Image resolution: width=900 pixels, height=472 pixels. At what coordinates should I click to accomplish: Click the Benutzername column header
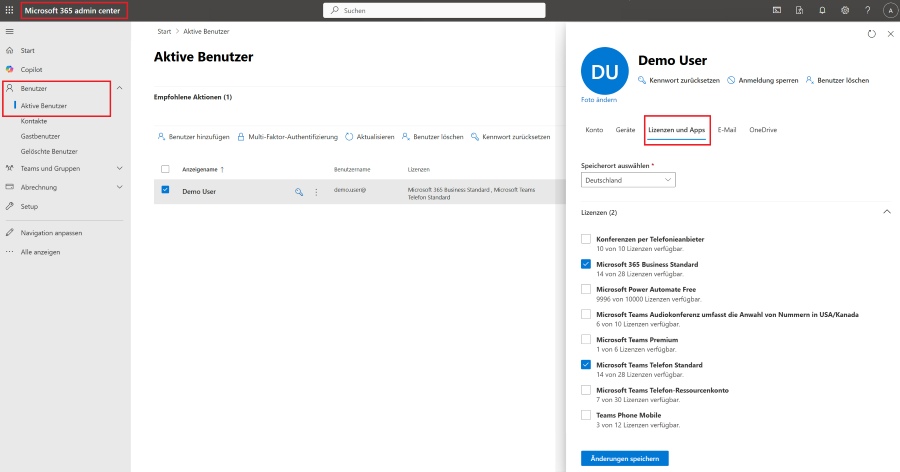tap(352, 169)
